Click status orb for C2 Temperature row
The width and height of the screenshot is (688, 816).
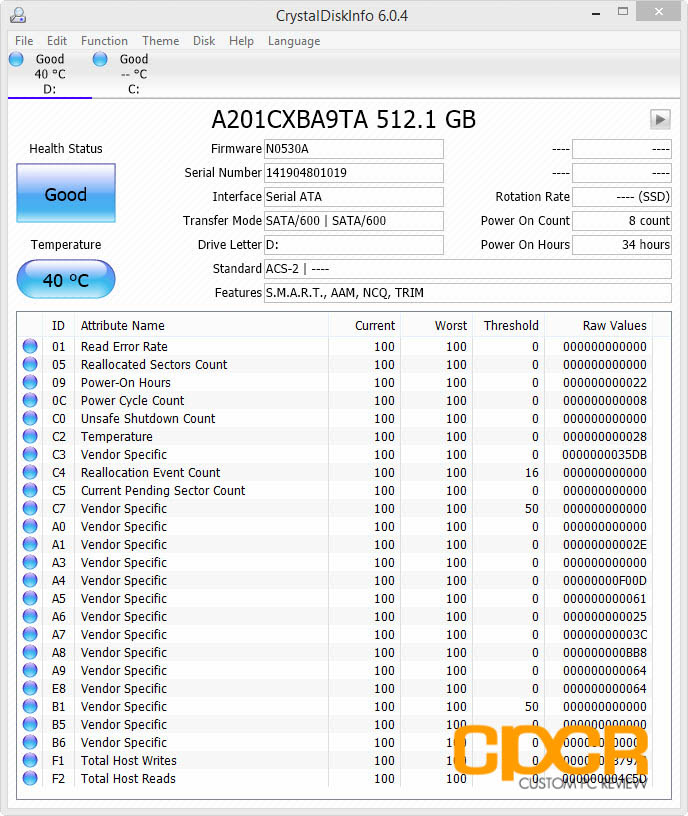coord(30,436)
